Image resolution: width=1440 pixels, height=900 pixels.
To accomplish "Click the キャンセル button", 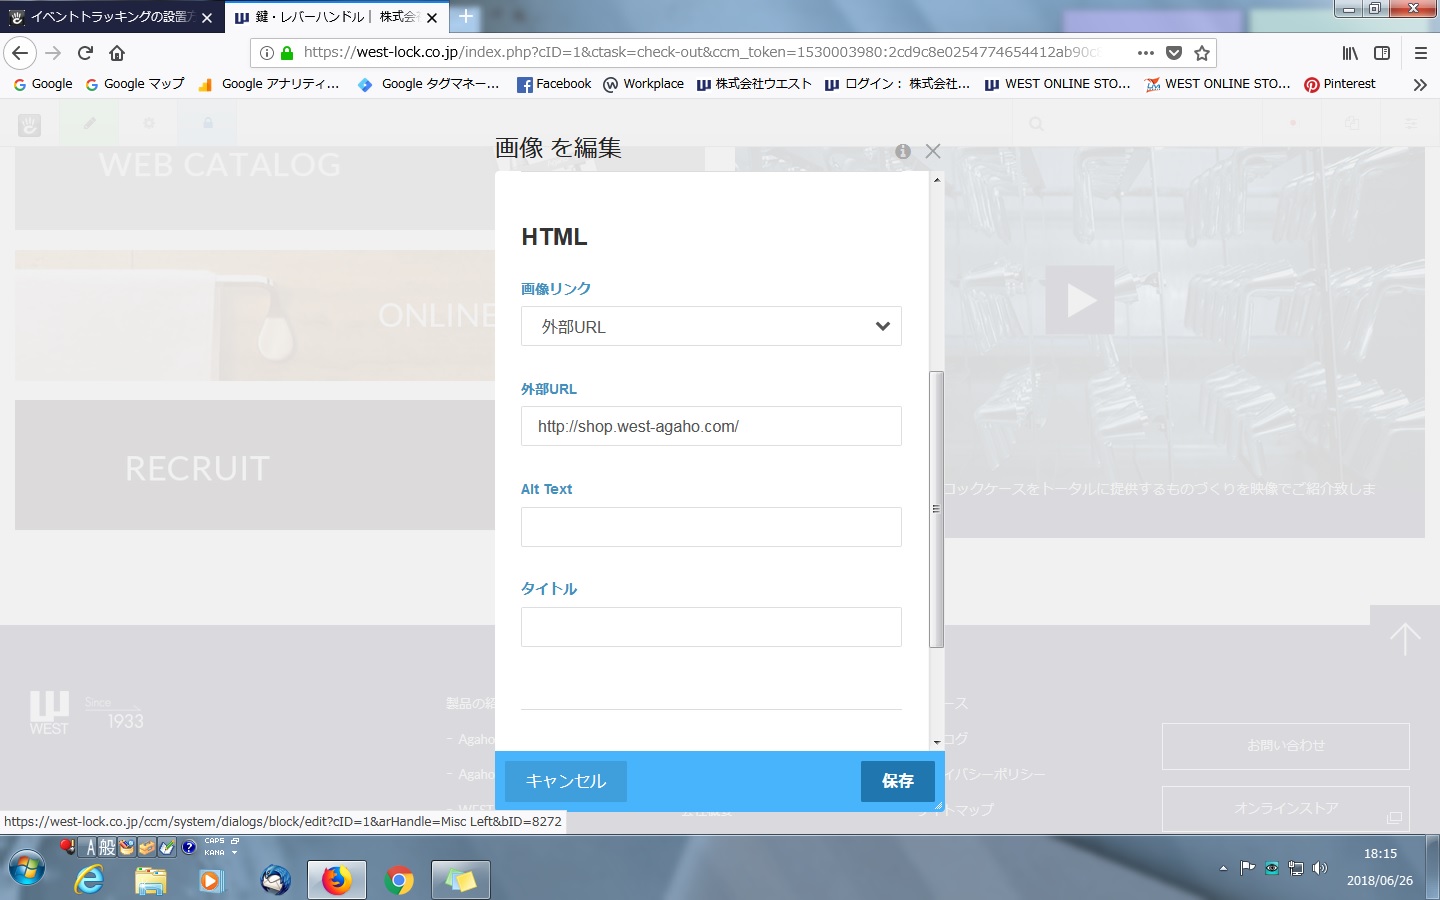I will 566,781.
